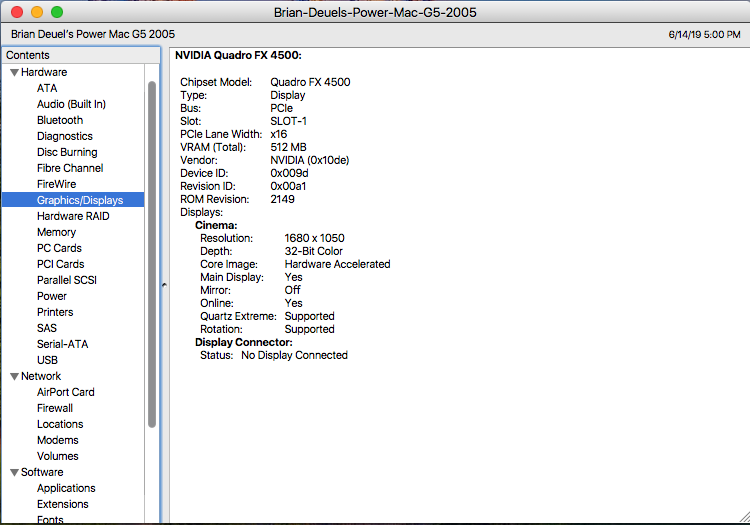Image resolution: width=750 pixels, height=525 pixels.
Task: Click the VRAM value 512 MB
Action: (x=288, y=147)
